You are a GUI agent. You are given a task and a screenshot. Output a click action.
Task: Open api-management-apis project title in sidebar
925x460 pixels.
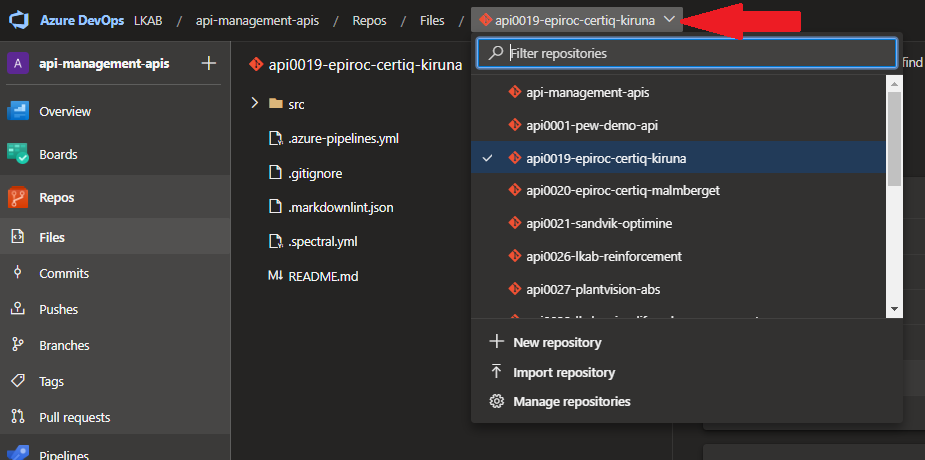104,63
